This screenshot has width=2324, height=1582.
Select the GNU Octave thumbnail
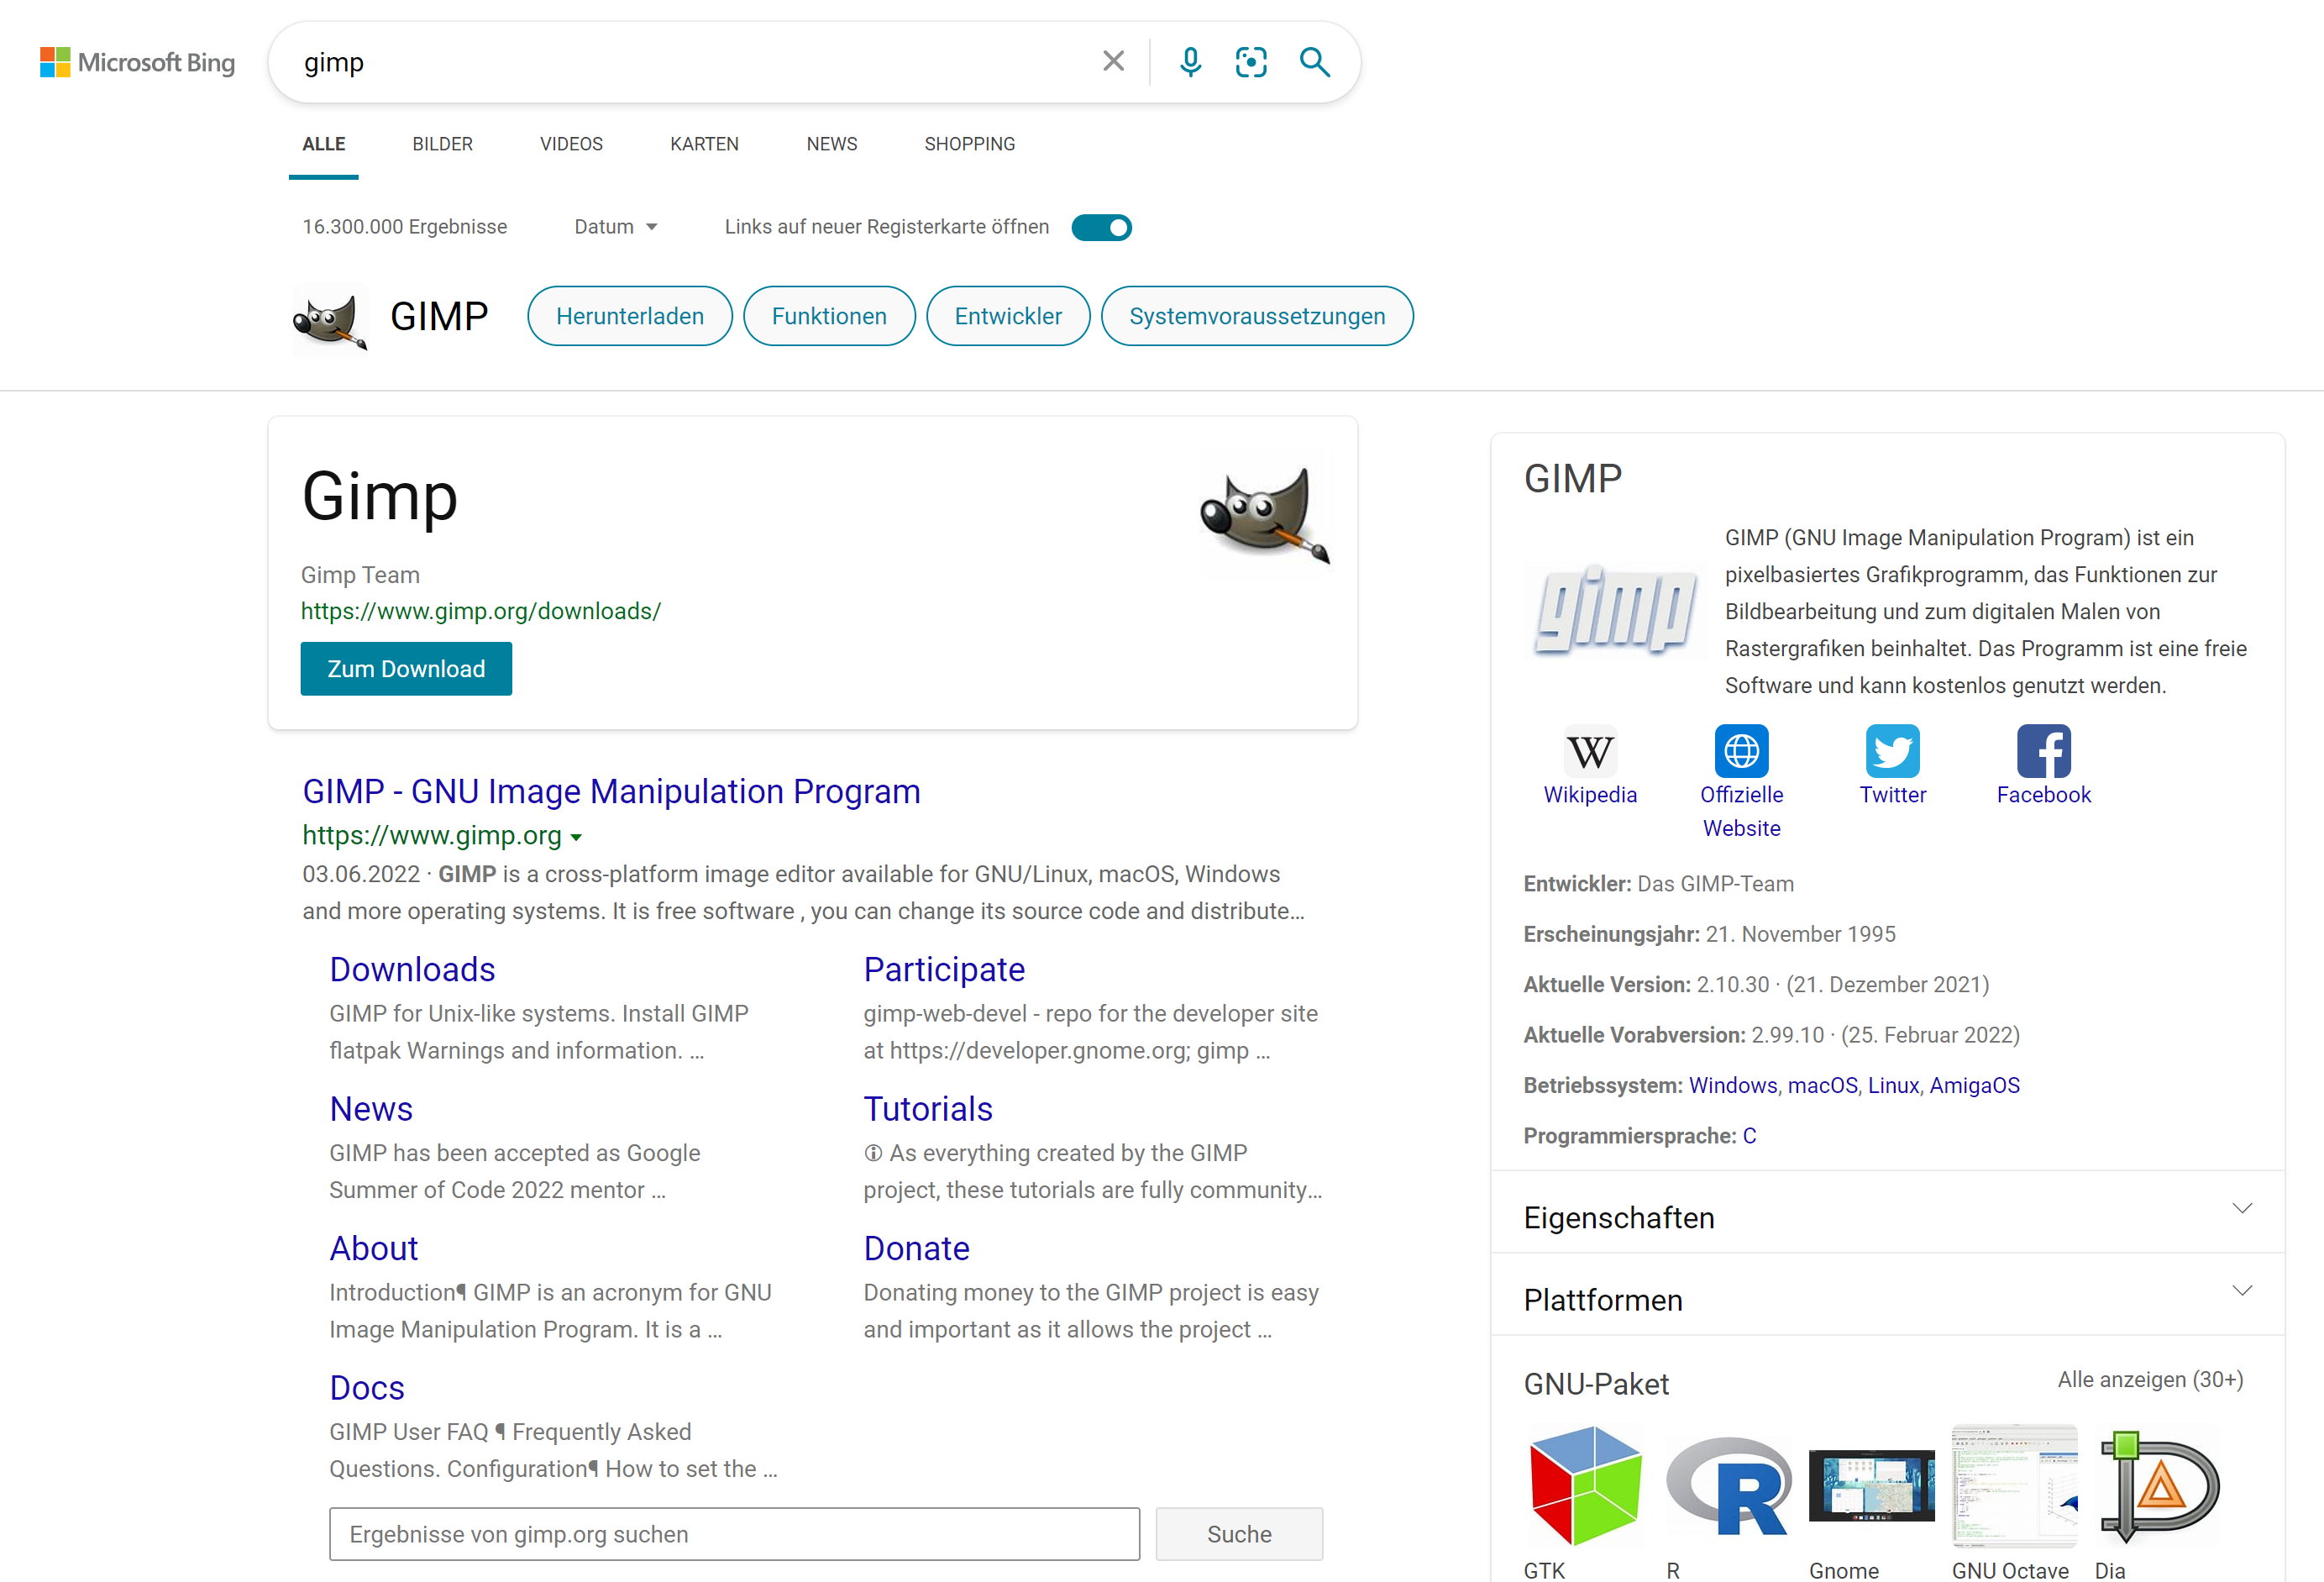(x=2013, y=1486)
